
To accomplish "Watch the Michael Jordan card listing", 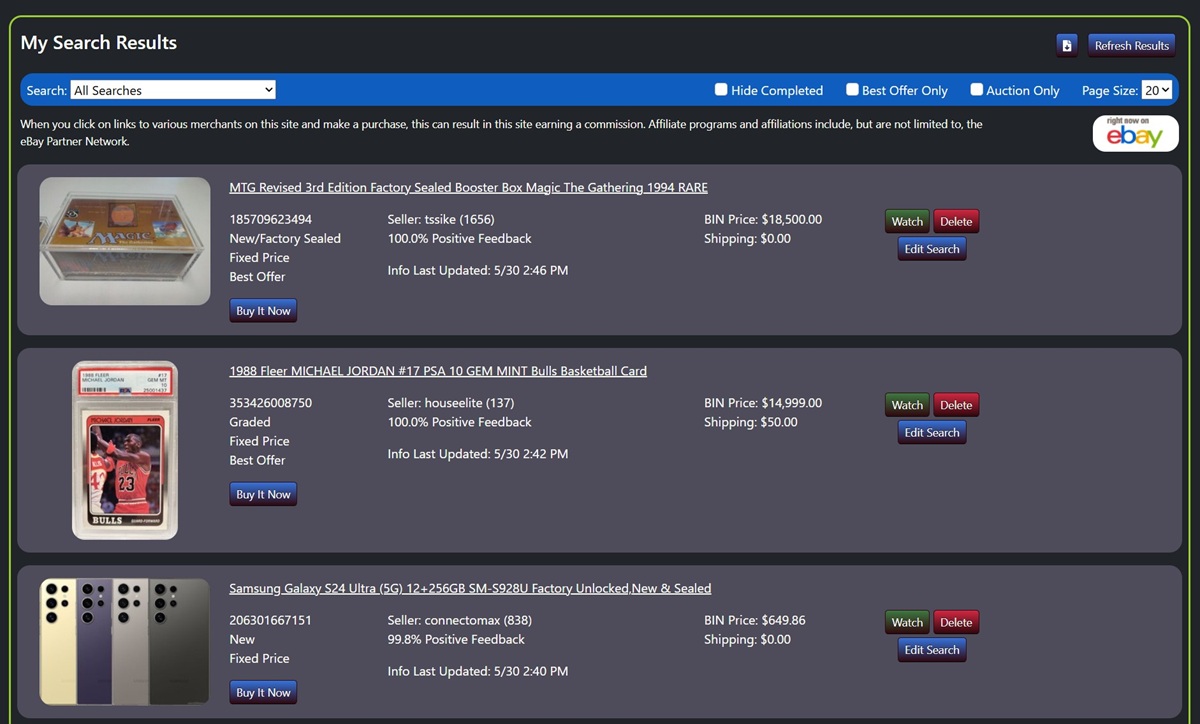I will 907,405.
